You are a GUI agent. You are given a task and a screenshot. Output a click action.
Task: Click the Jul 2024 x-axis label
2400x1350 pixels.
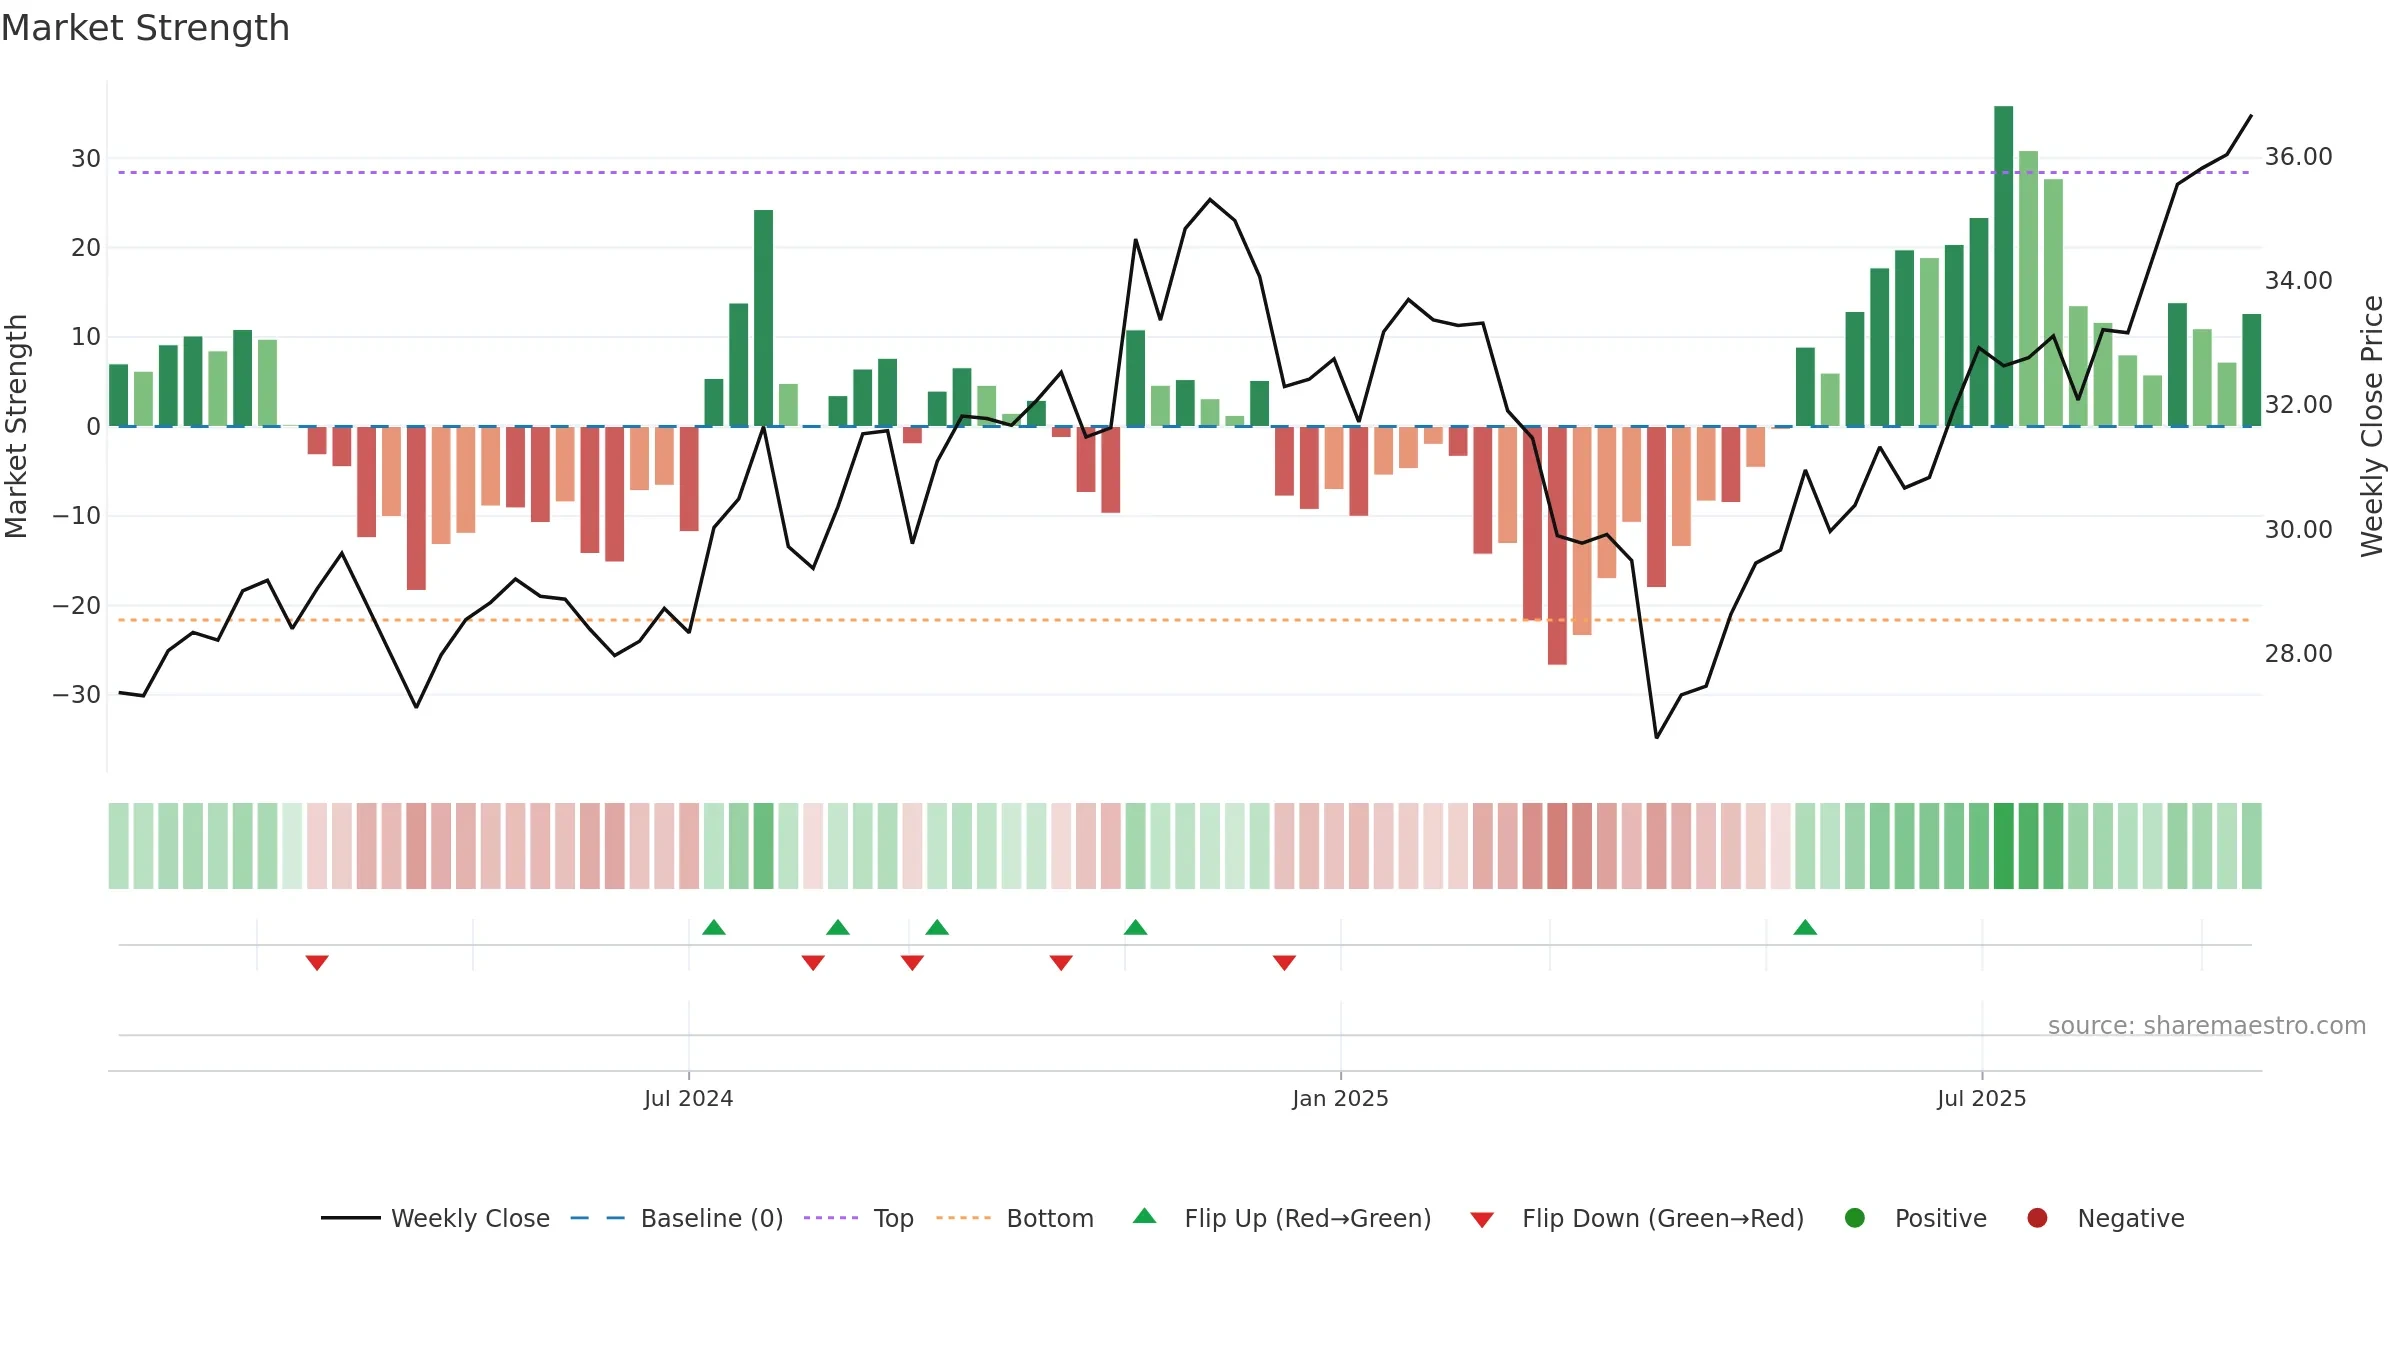[689, 1099]
